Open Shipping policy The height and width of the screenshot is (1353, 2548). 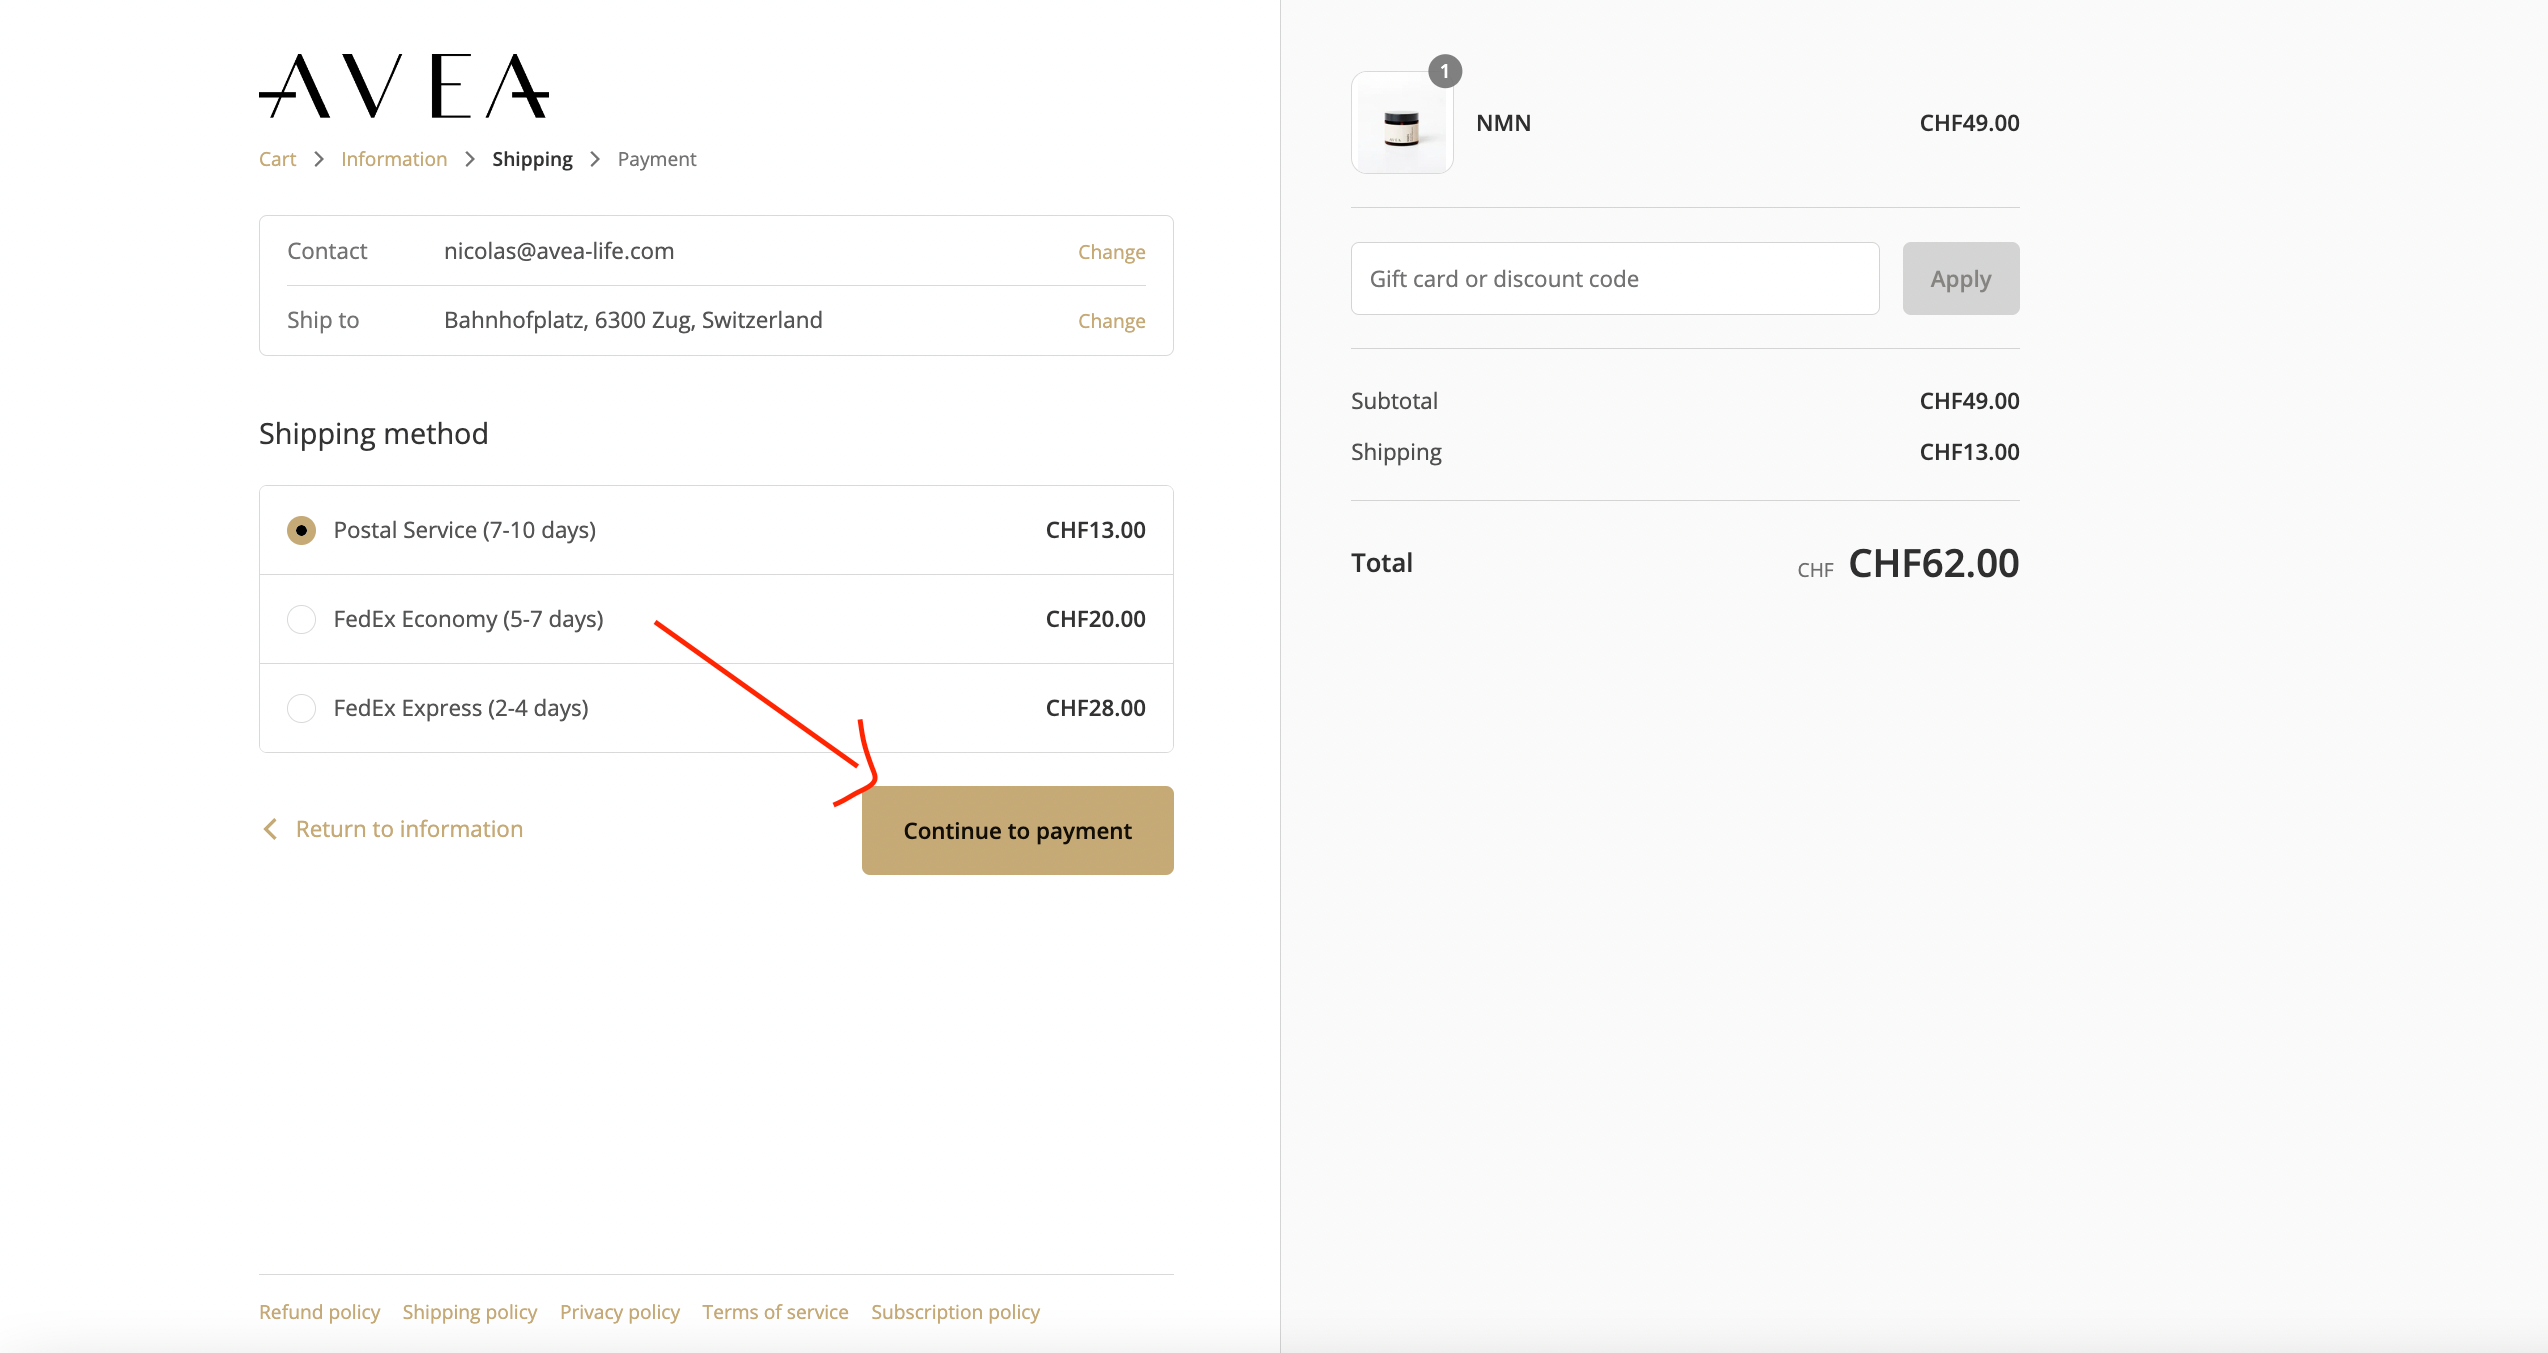pyautogui.click(x=469, y=1312)
